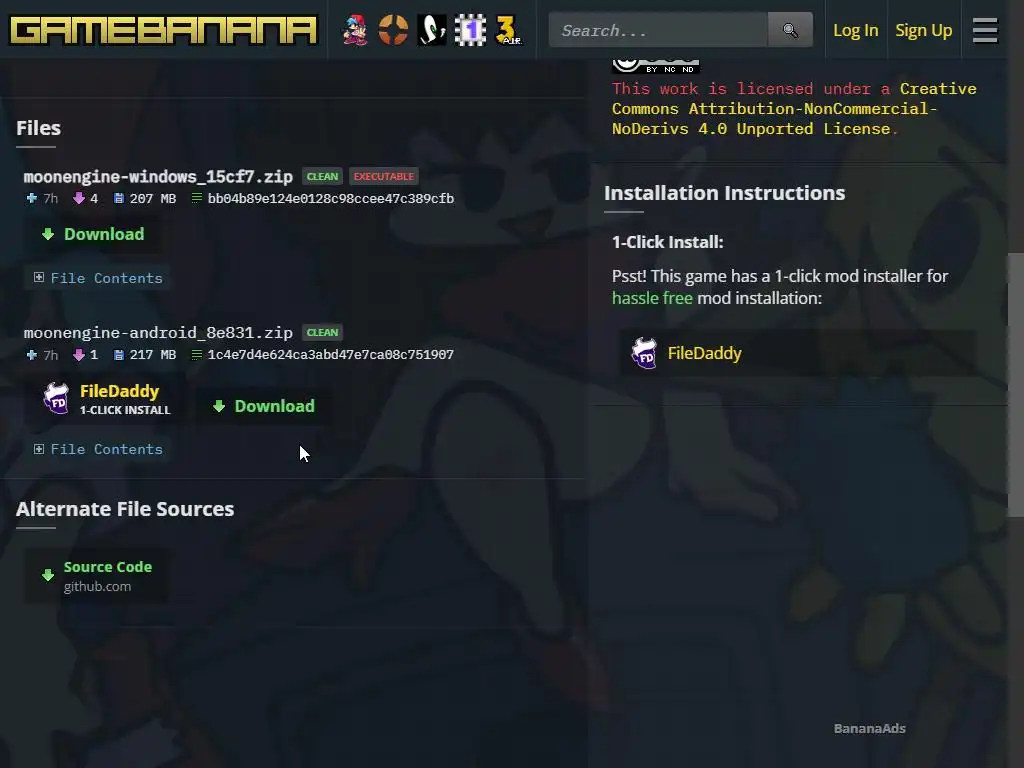Expand File Contents for the Android zip
1024x768 pixels.
(98, 449)
